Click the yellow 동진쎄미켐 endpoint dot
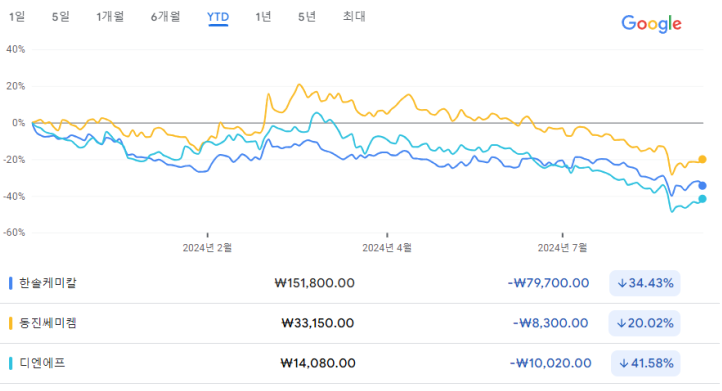This screenshot has height=391, width=722. [x=702, y=159]
